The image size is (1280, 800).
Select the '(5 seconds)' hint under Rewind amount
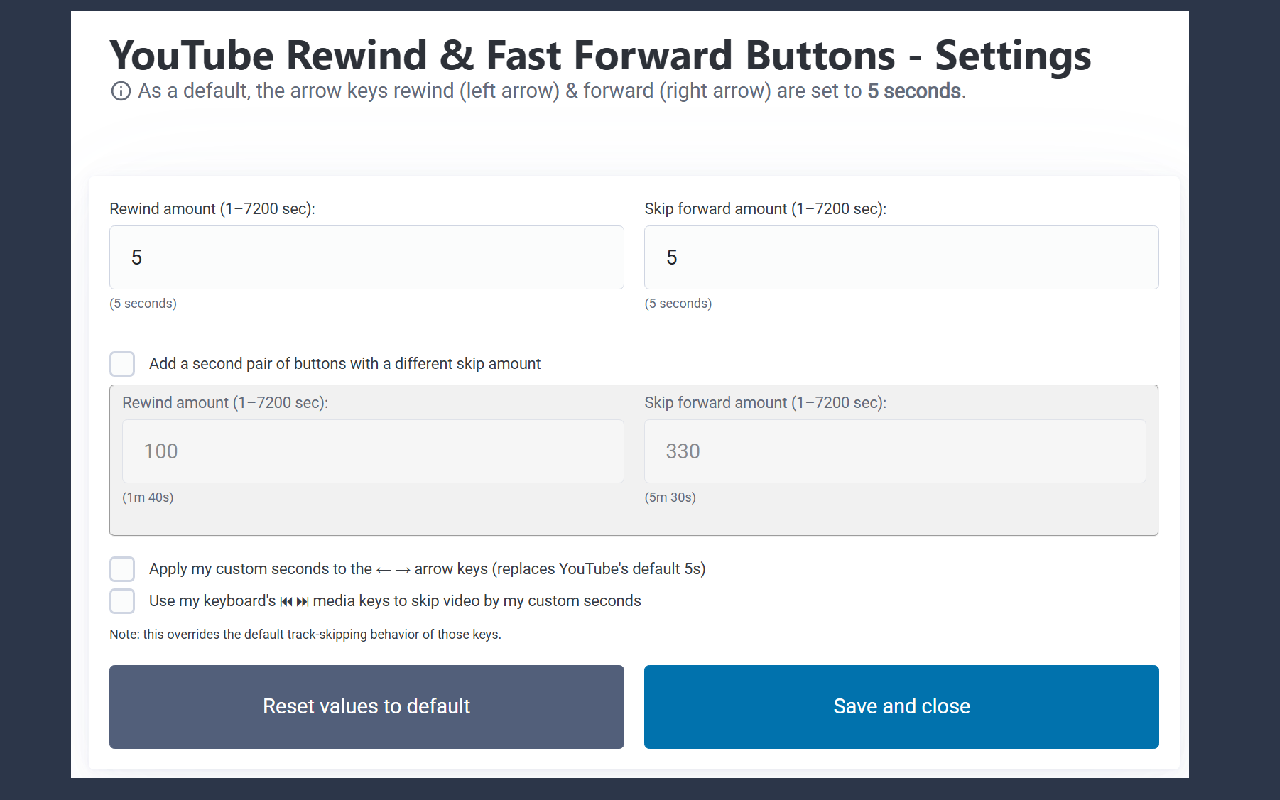pos(143,303)
